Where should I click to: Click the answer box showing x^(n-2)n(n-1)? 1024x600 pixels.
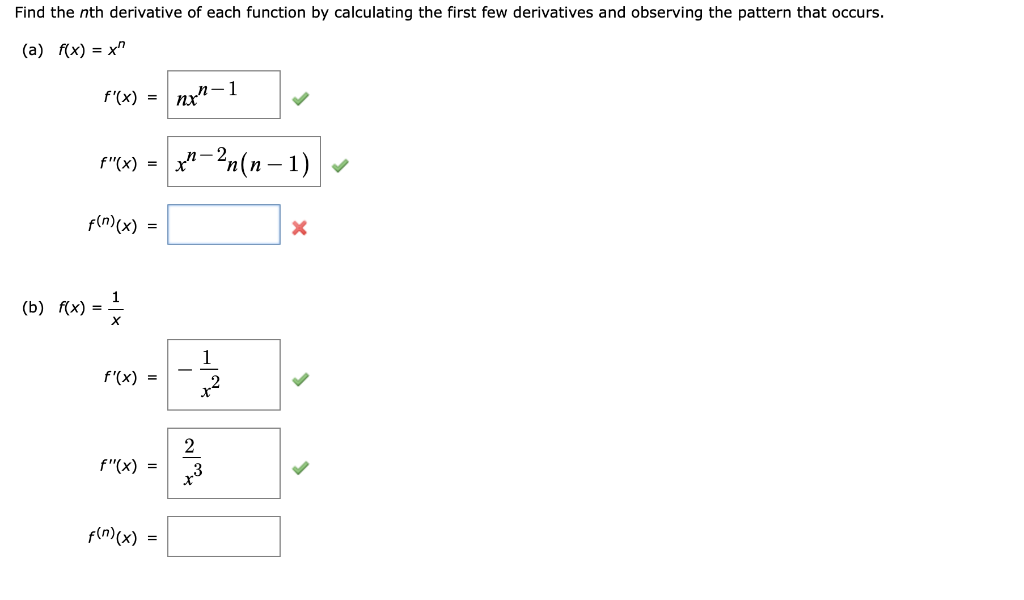pos(244,161)
